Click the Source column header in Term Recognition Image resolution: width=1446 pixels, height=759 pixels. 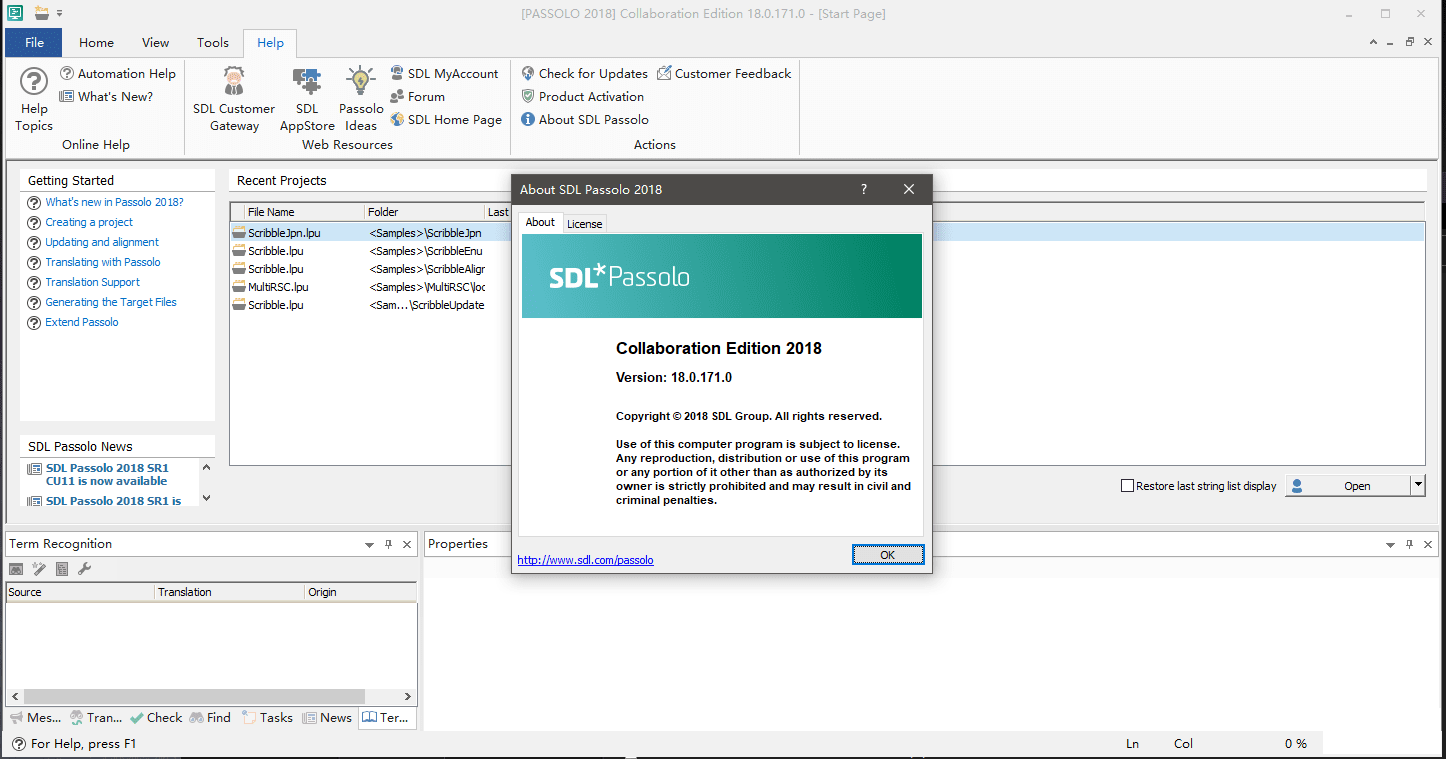(x=80, y=592)
